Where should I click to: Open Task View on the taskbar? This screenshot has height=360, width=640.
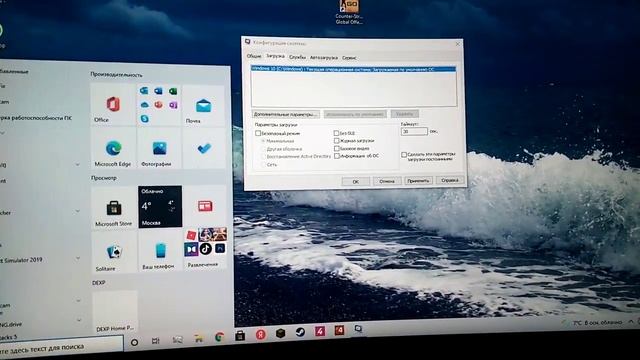(156, 341)
